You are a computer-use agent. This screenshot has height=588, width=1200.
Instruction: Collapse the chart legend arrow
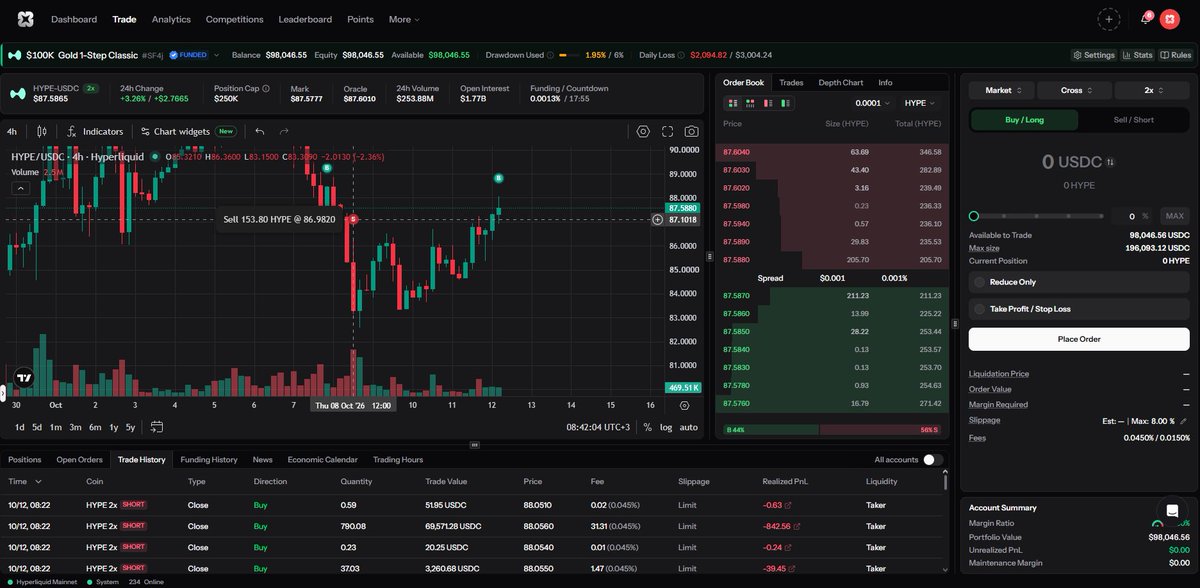(x=20, y=187)
